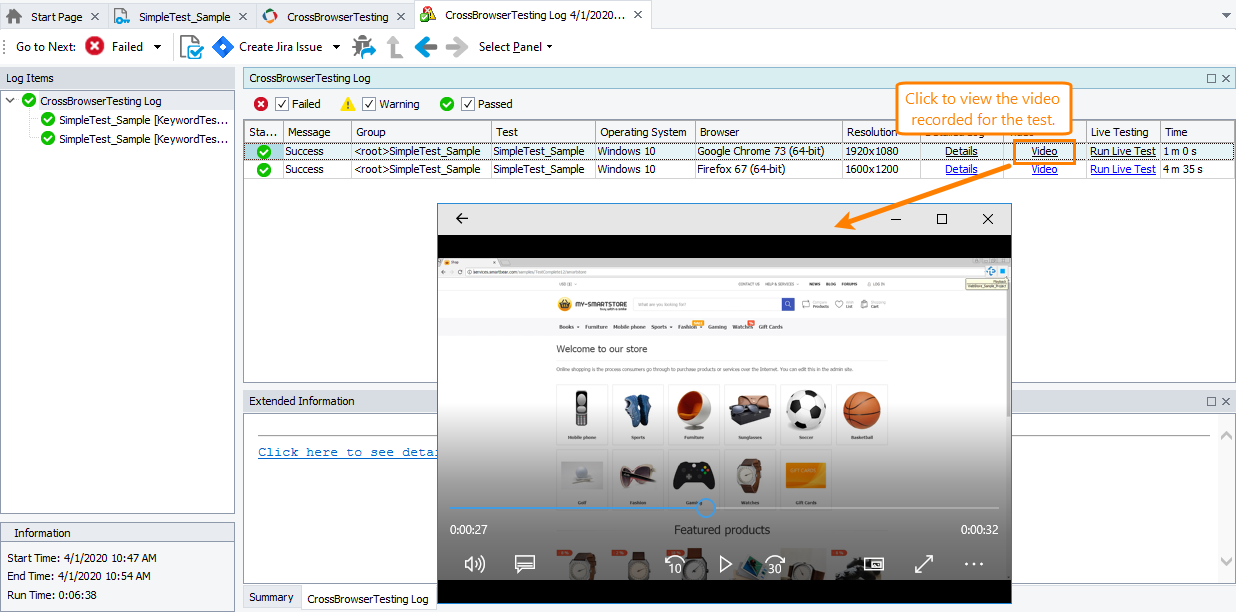
Task: Disable the Passed filter checkbox
Action: click(468, 104)
